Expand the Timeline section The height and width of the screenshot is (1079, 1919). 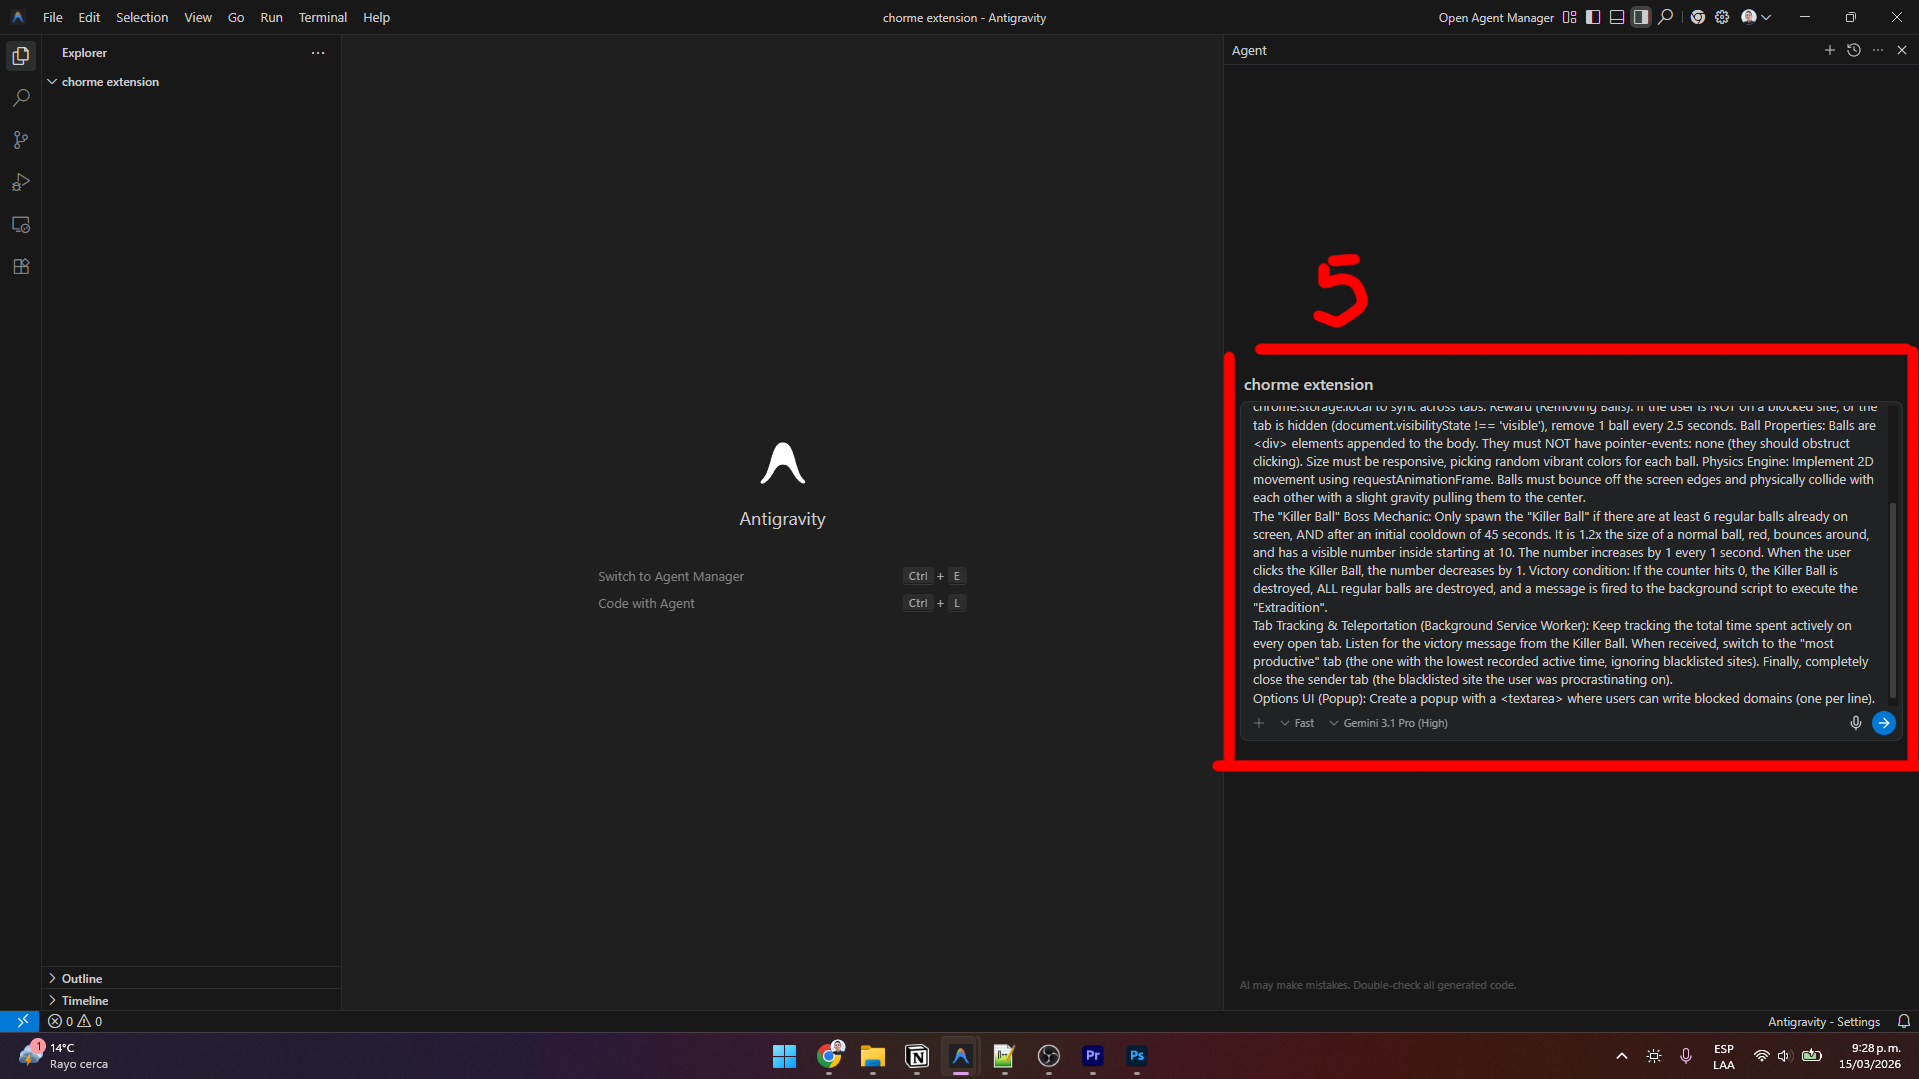[x=190, y=1001]
